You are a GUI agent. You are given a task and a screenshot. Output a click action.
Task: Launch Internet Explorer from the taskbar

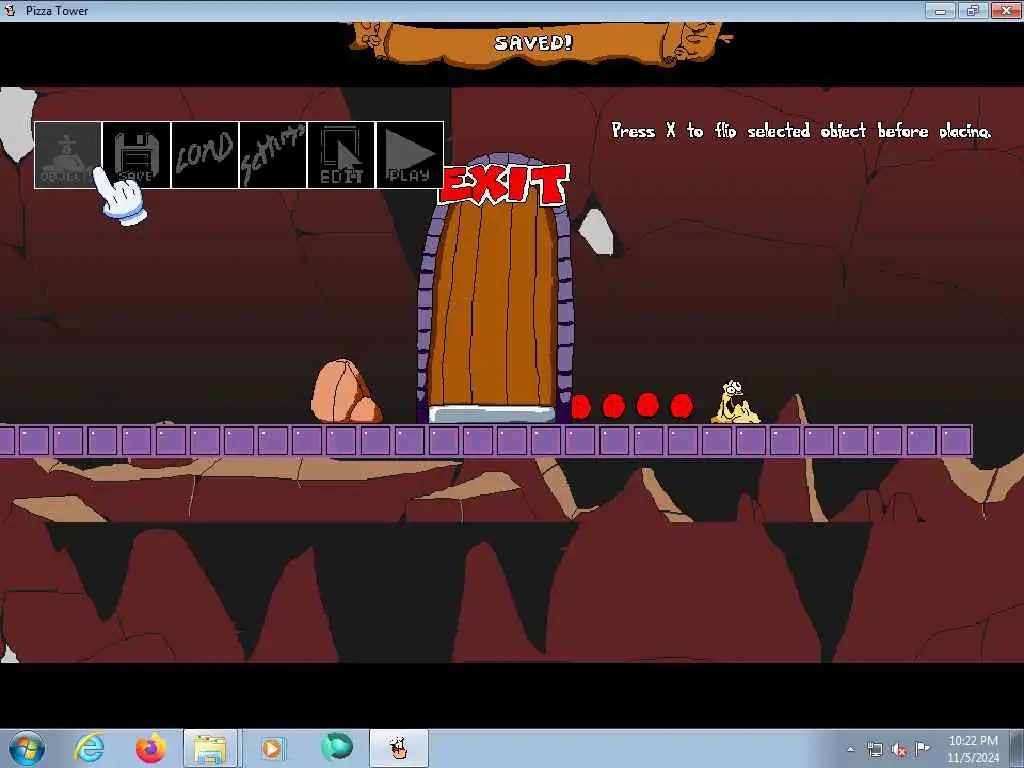[89, 748]
